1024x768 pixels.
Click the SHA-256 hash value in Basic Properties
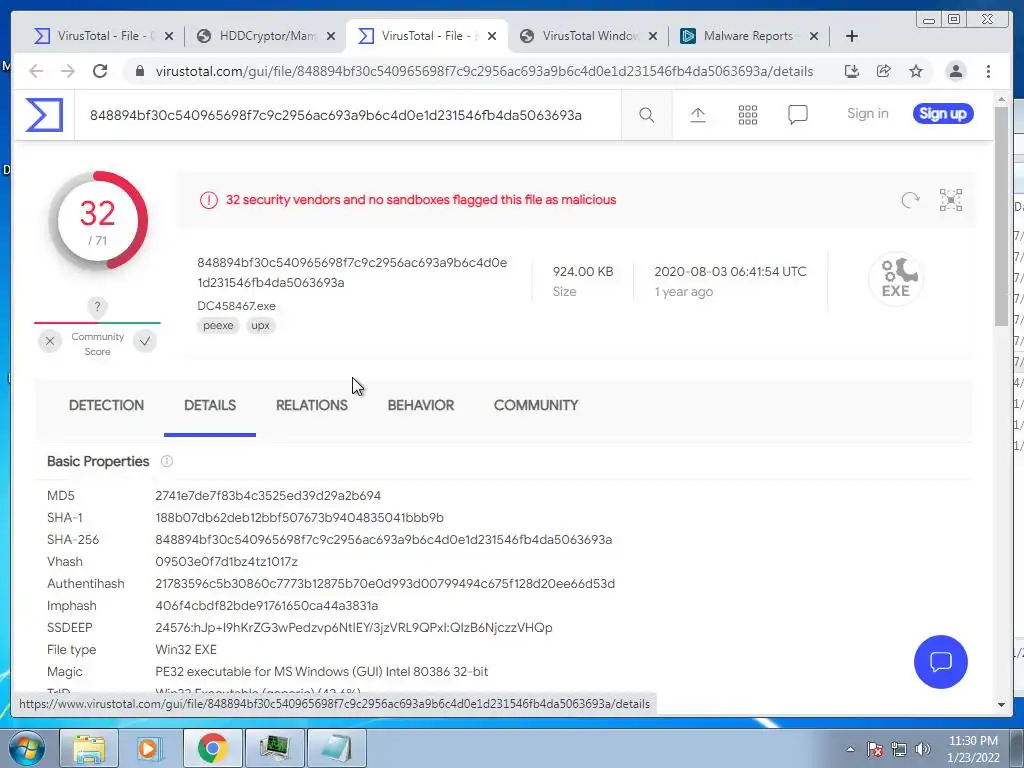[x=383, y=539]
